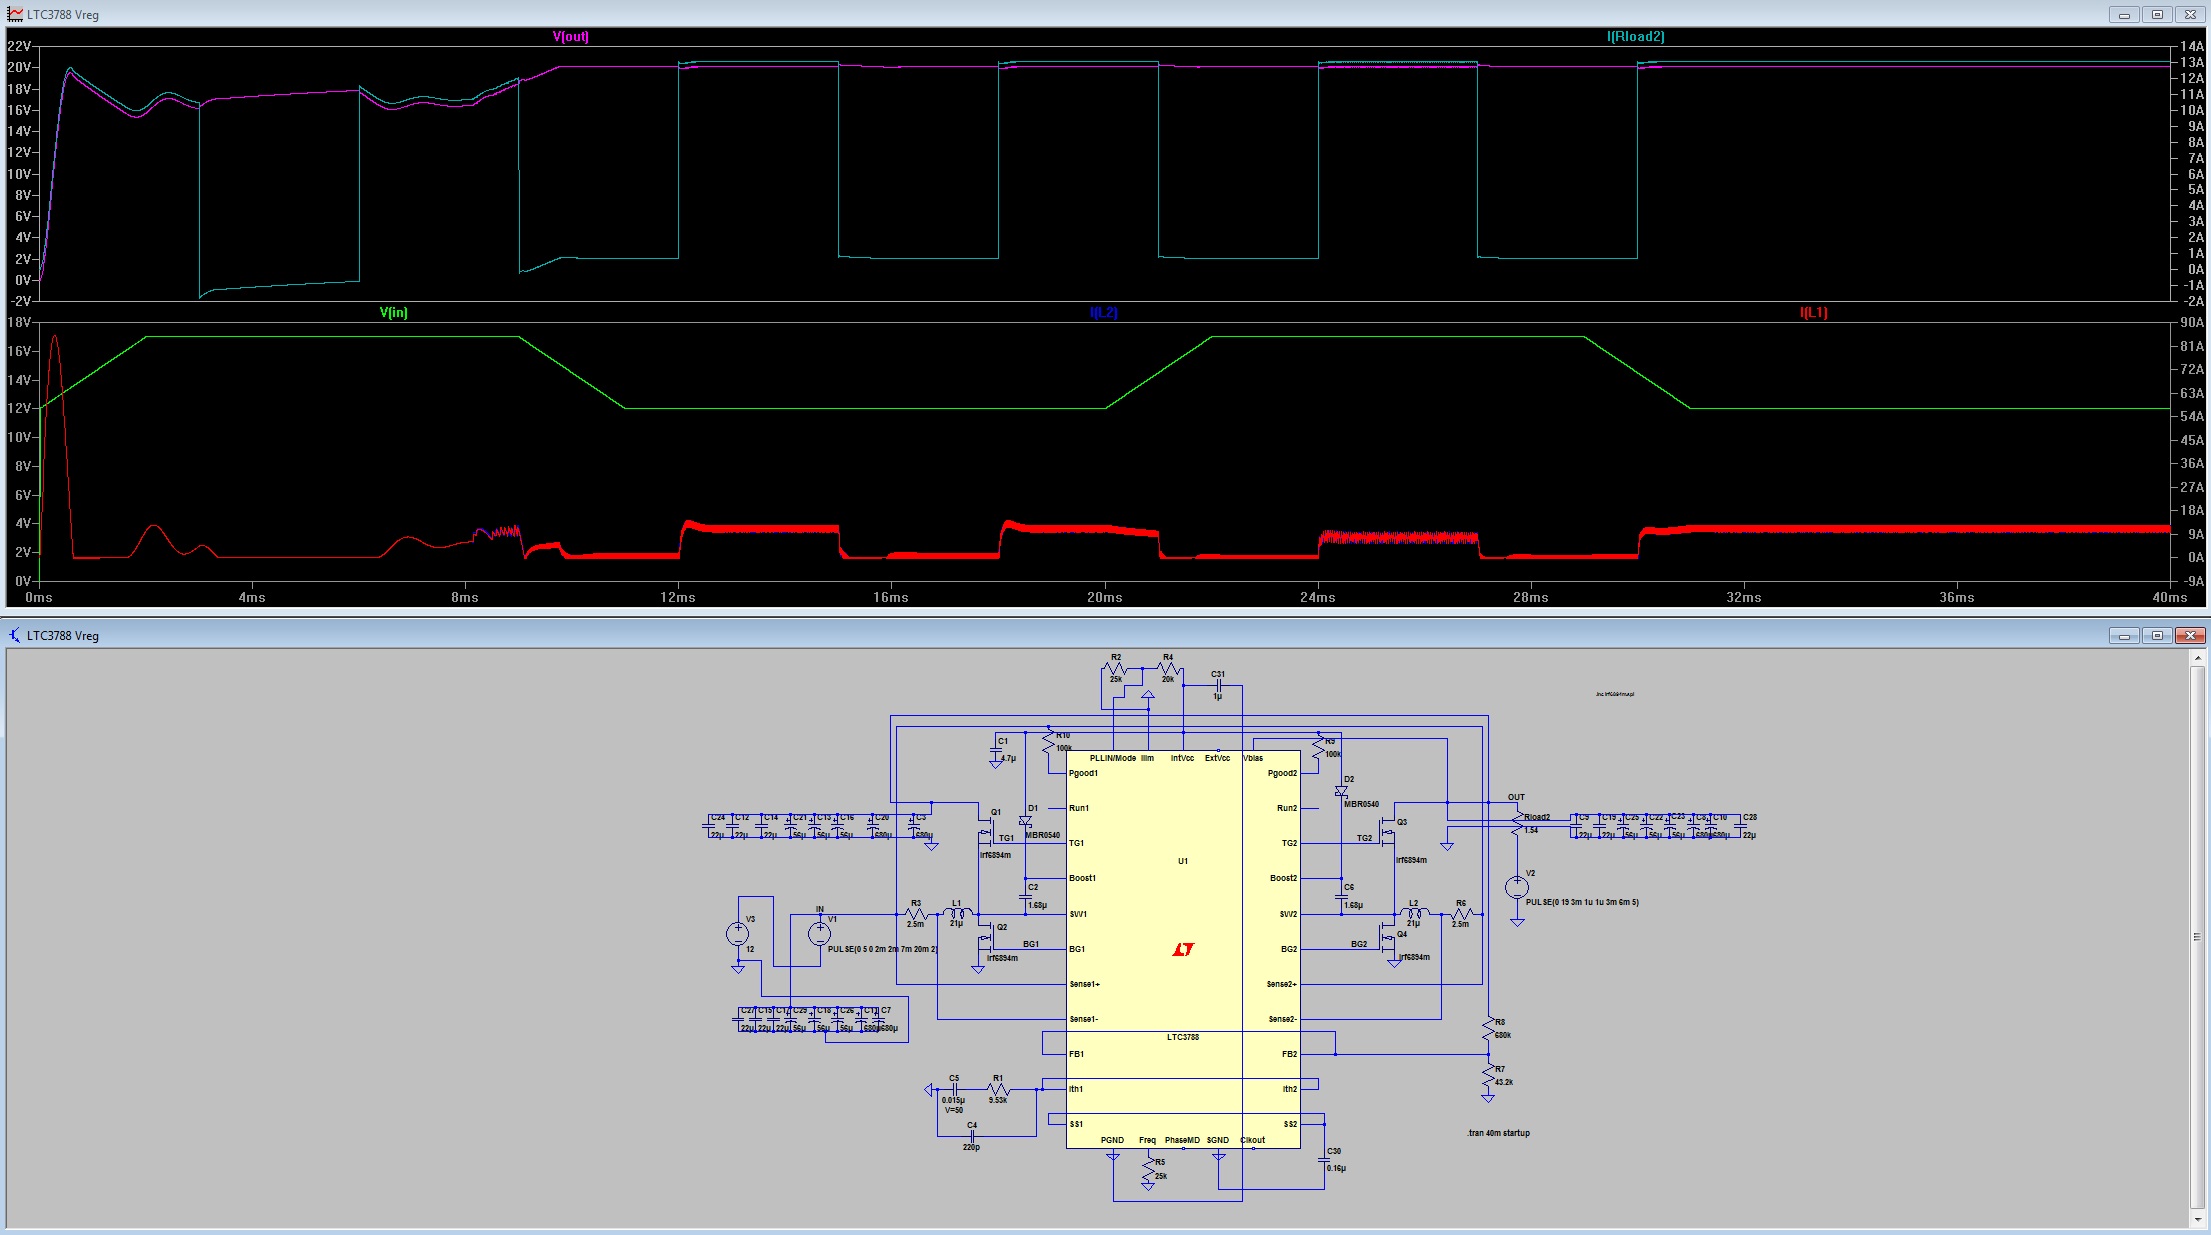Click the OUT net label
This screenshot has height=1235, width=2211.
tap(1516, 797)
